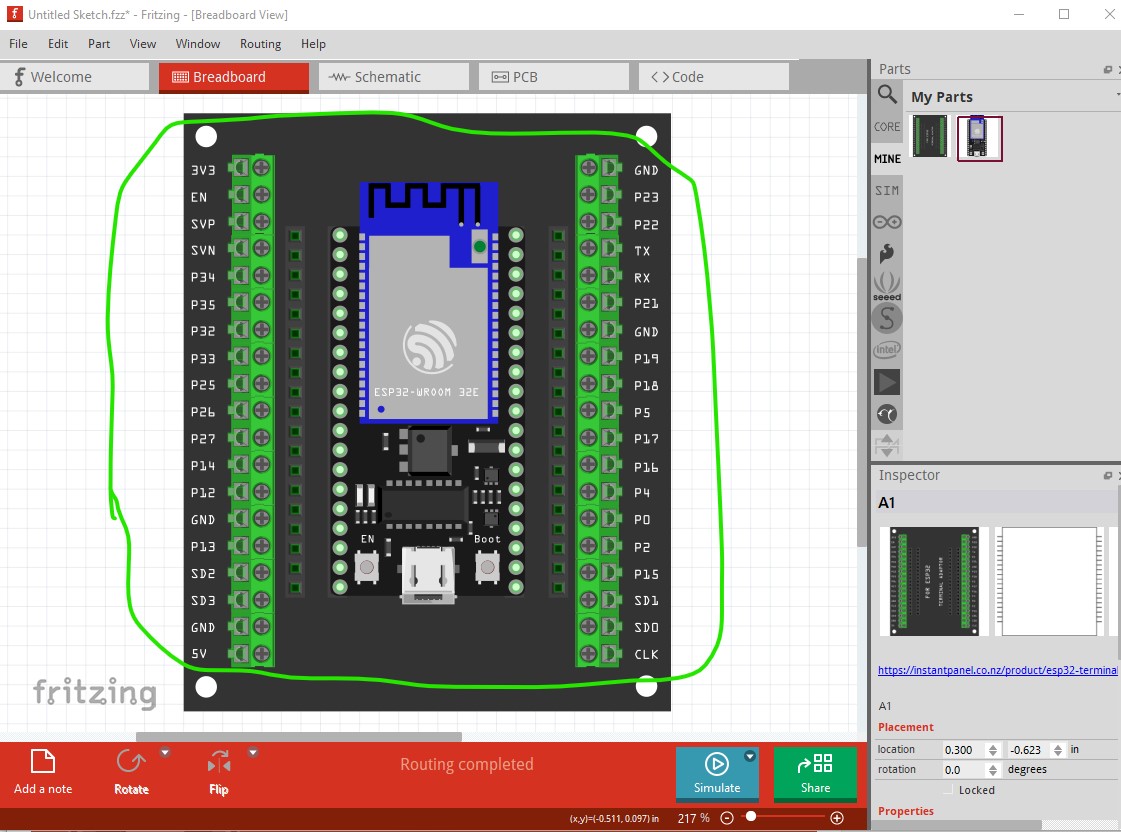Toggle the Locked checkbox
1121x832 pixels.
coord(948,790)
